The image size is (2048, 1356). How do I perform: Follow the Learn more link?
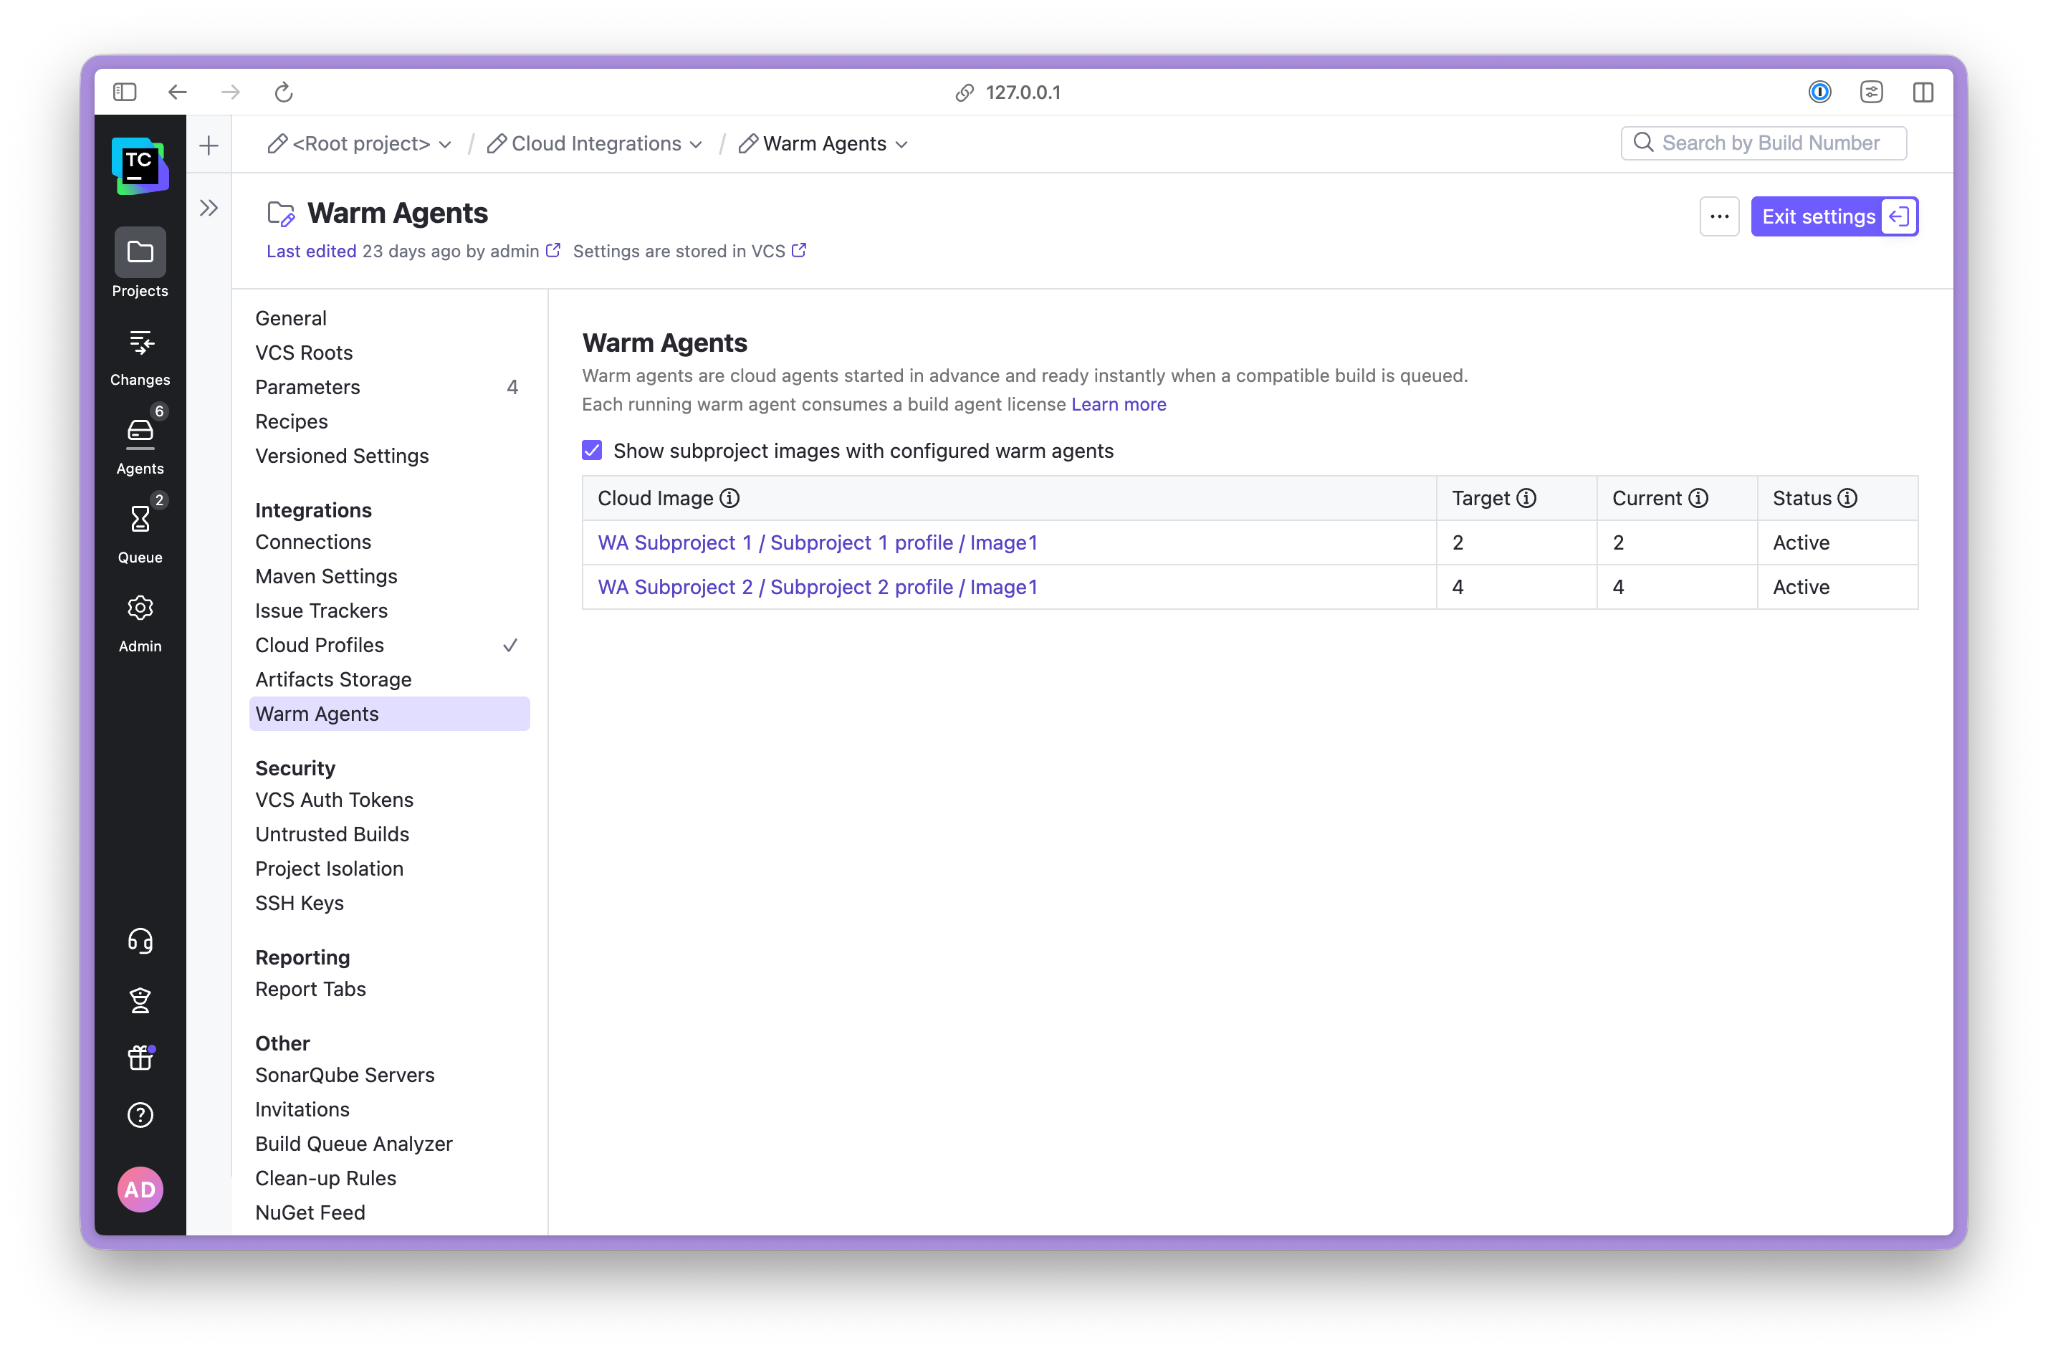[1119, 404]
